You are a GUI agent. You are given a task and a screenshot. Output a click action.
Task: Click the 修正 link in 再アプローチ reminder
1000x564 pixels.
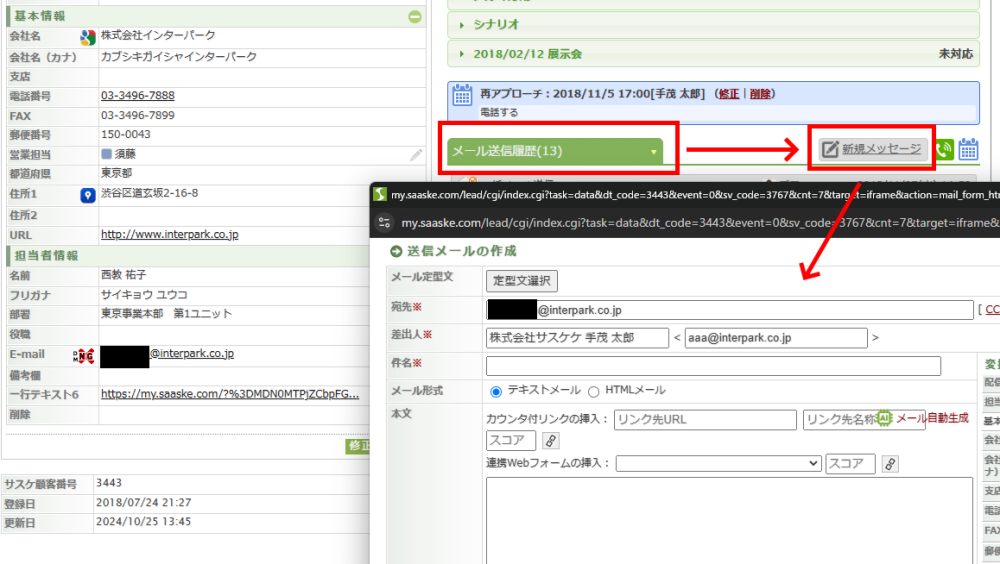click(x=728, y=94)
